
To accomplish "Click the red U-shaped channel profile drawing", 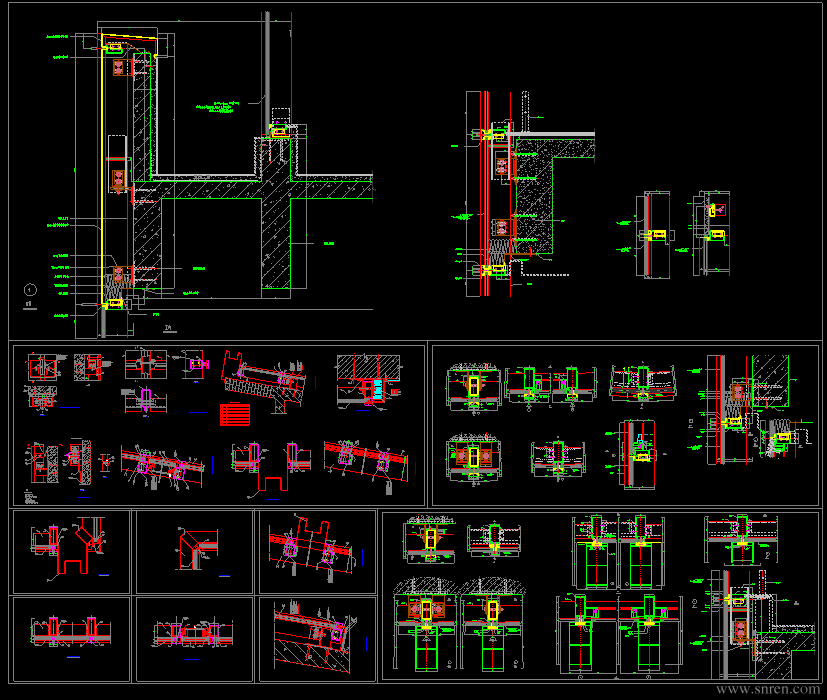I will click(x=271, y=469).
